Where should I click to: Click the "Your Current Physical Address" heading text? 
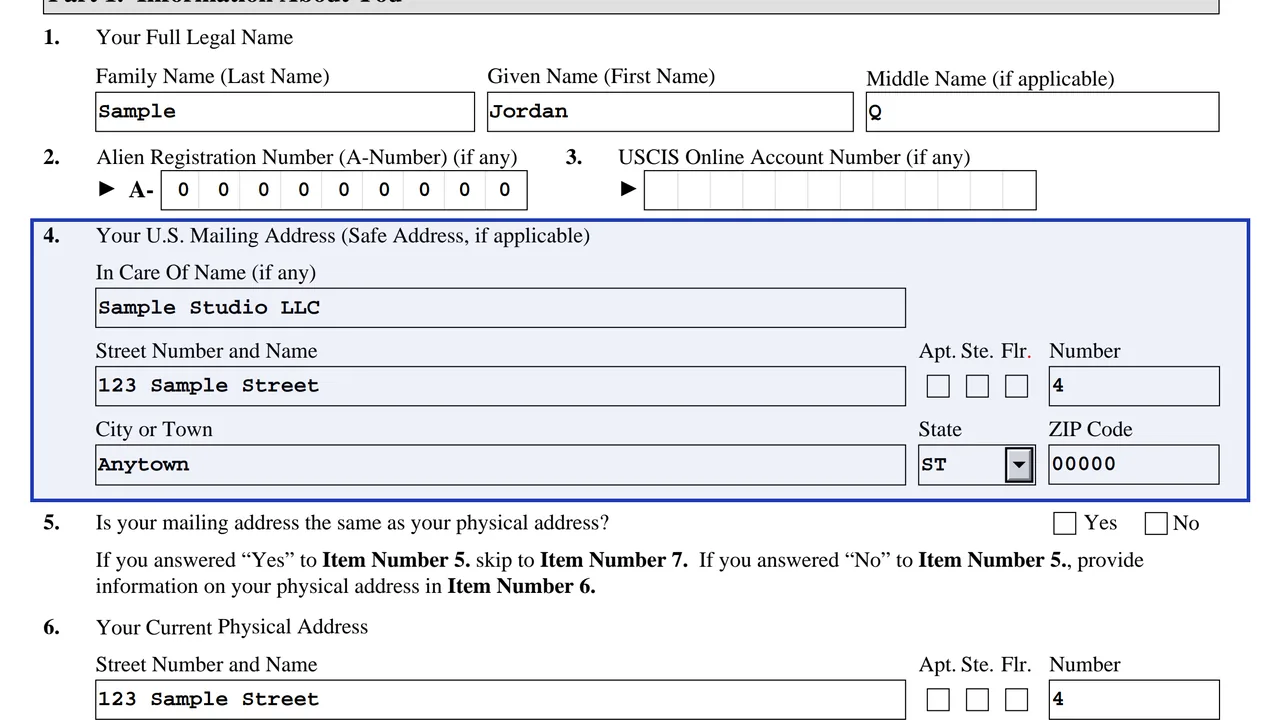(x=232, y=627)
